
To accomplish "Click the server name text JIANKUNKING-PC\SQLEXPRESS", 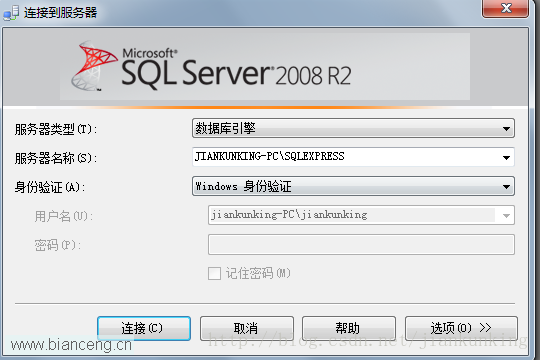I will [x=270, y=156].
